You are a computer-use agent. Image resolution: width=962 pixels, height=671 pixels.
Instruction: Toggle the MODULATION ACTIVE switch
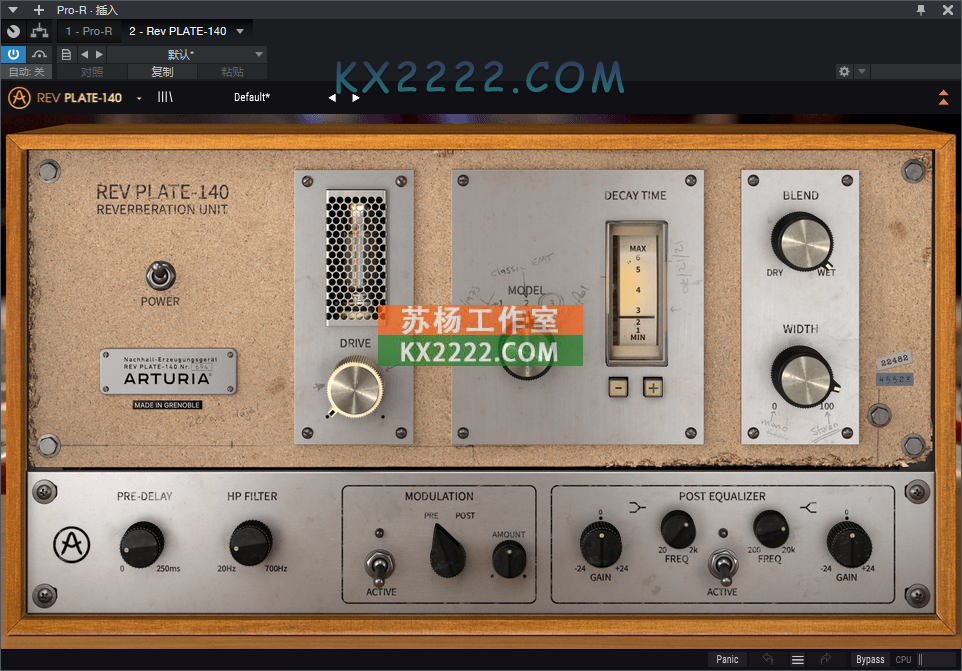(380, 566)
